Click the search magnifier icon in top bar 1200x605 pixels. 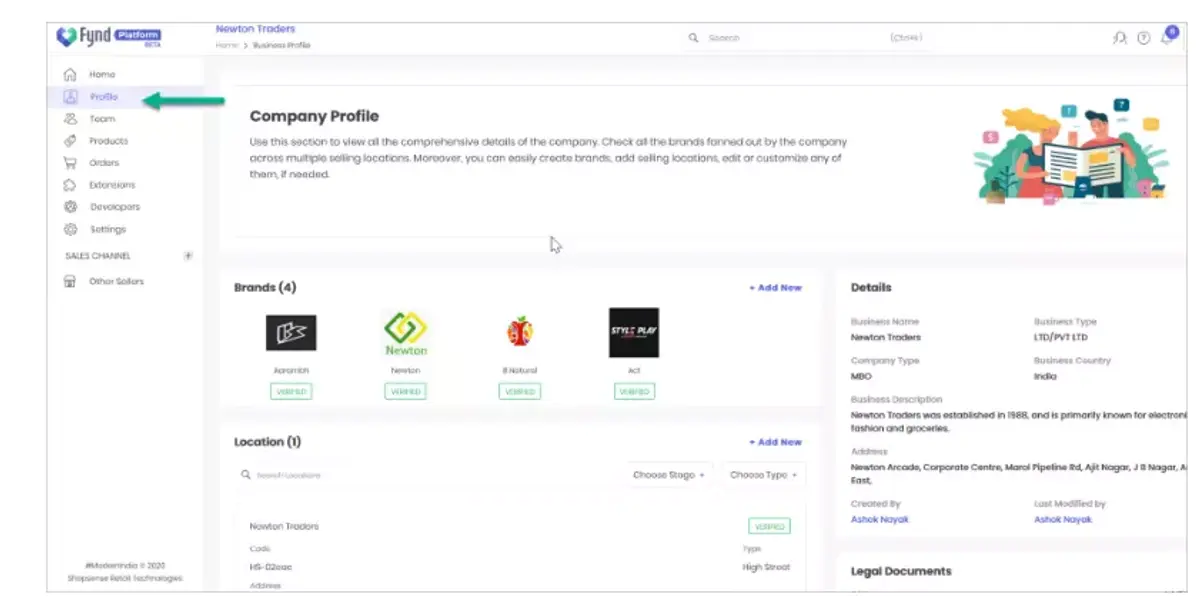click(x=693, y=38)
